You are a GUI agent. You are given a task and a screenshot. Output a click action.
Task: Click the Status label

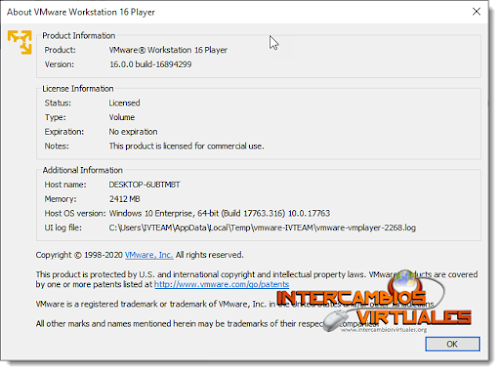58,103
